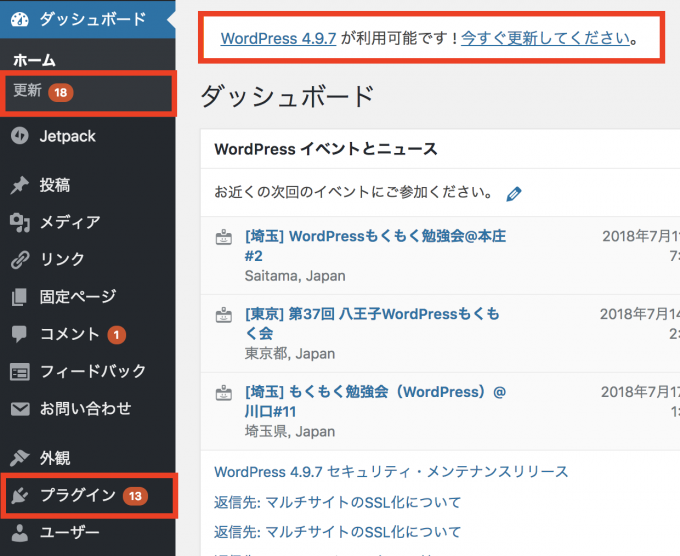The width and height of the screenshot is (680, 556).
Task: Open the コメント menu
Action: [x=88, y=334]
